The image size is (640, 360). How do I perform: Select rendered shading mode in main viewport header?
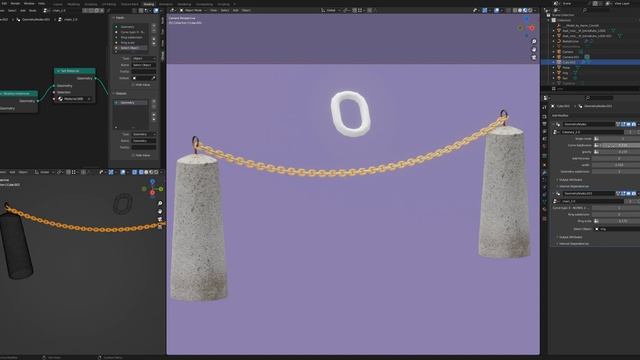click(x=530, y=10)
